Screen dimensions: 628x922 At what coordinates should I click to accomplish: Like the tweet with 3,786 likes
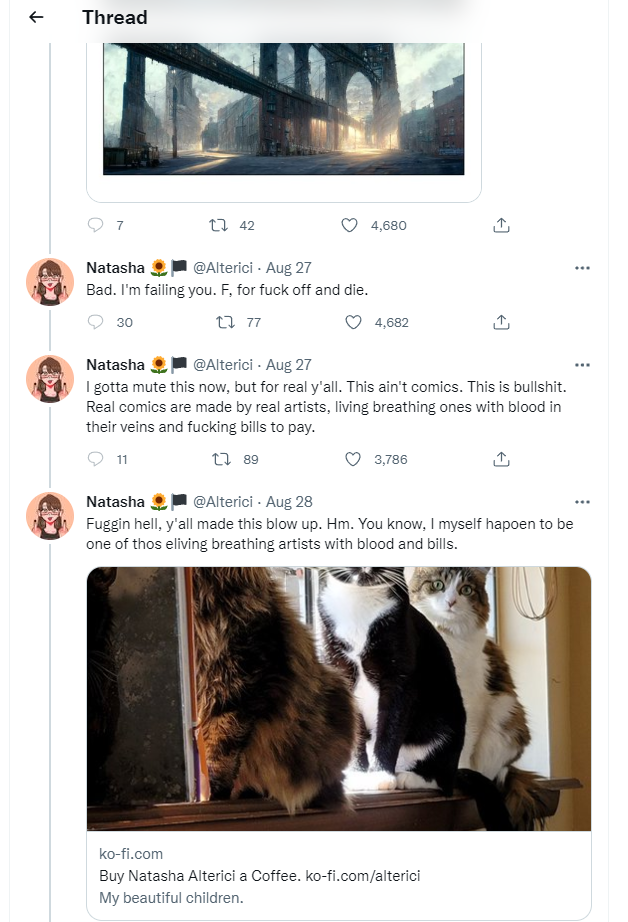point(353,459)
